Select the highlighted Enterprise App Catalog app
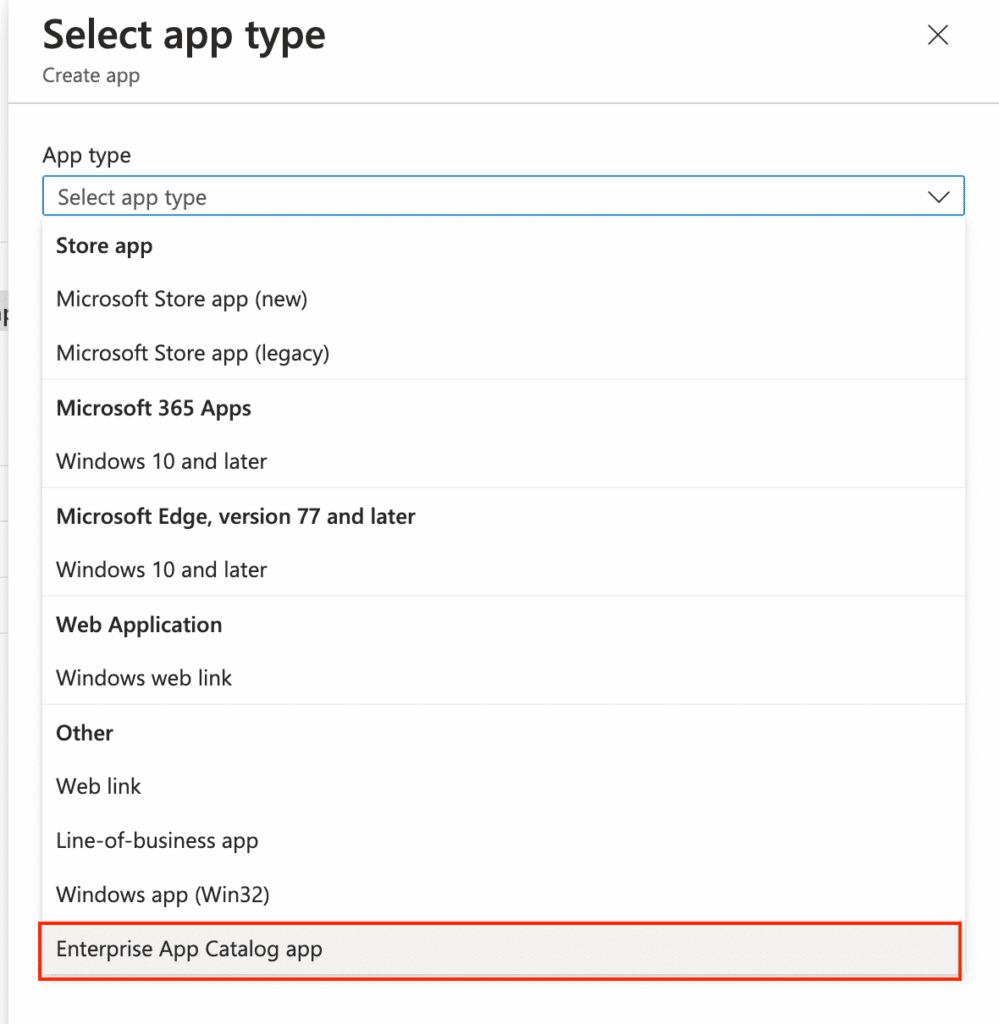 tap(189, 949)
